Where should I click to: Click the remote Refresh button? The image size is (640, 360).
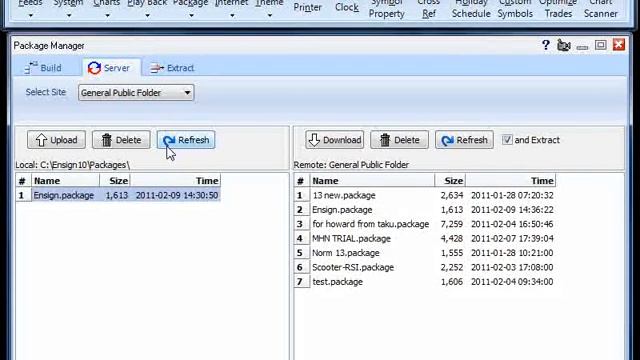click(464, 140)
